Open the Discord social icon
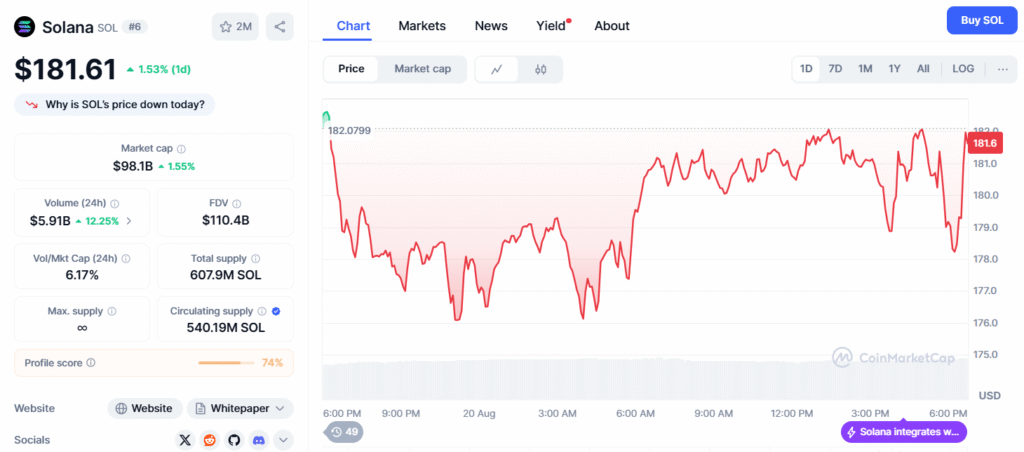Image resolution: width=1024 pixels, height=452 pixels. 259,440
